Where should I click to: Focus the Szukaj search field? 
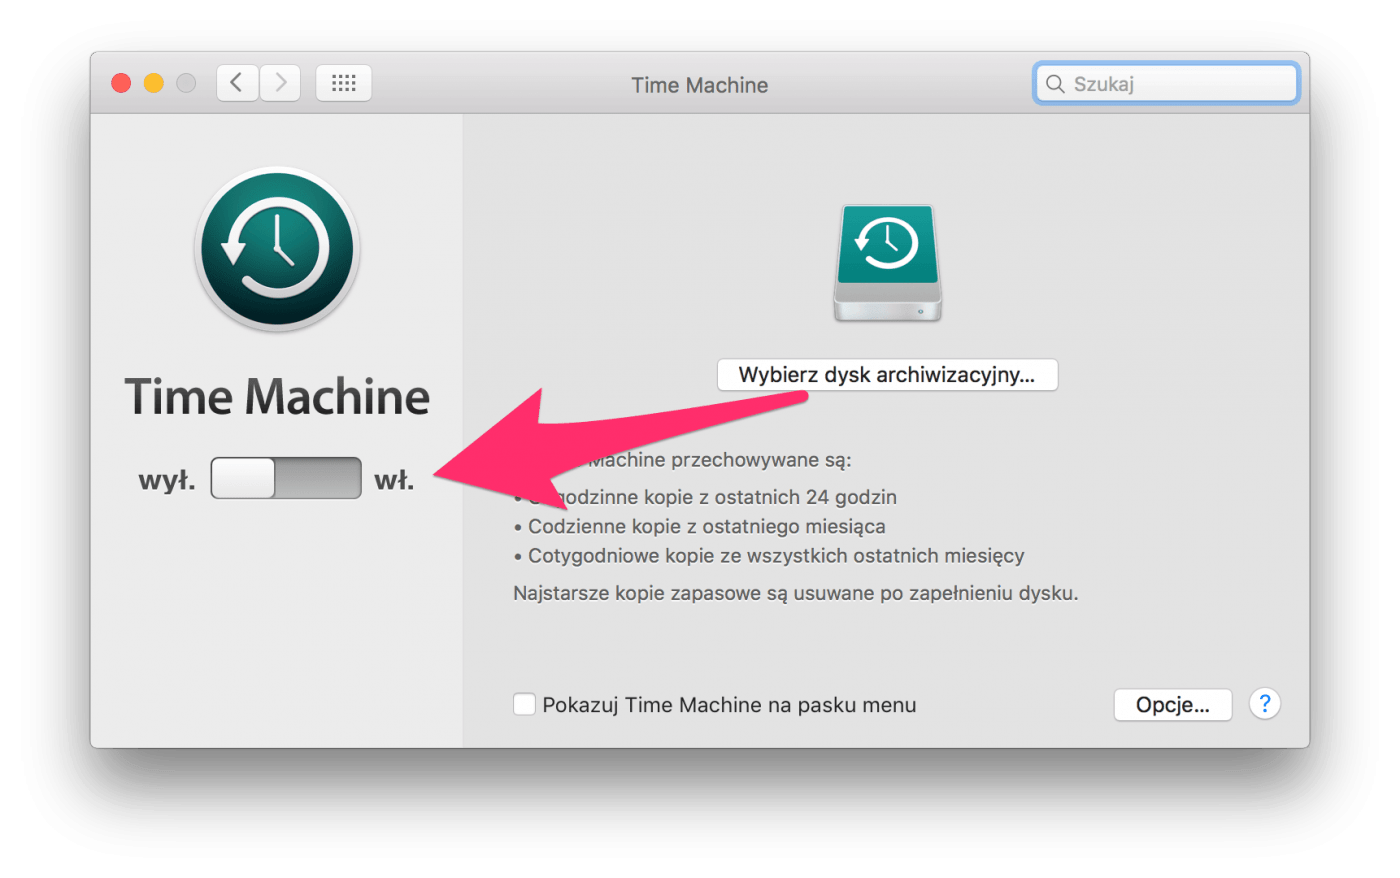pyautogui.click(x=1166, y=84)
